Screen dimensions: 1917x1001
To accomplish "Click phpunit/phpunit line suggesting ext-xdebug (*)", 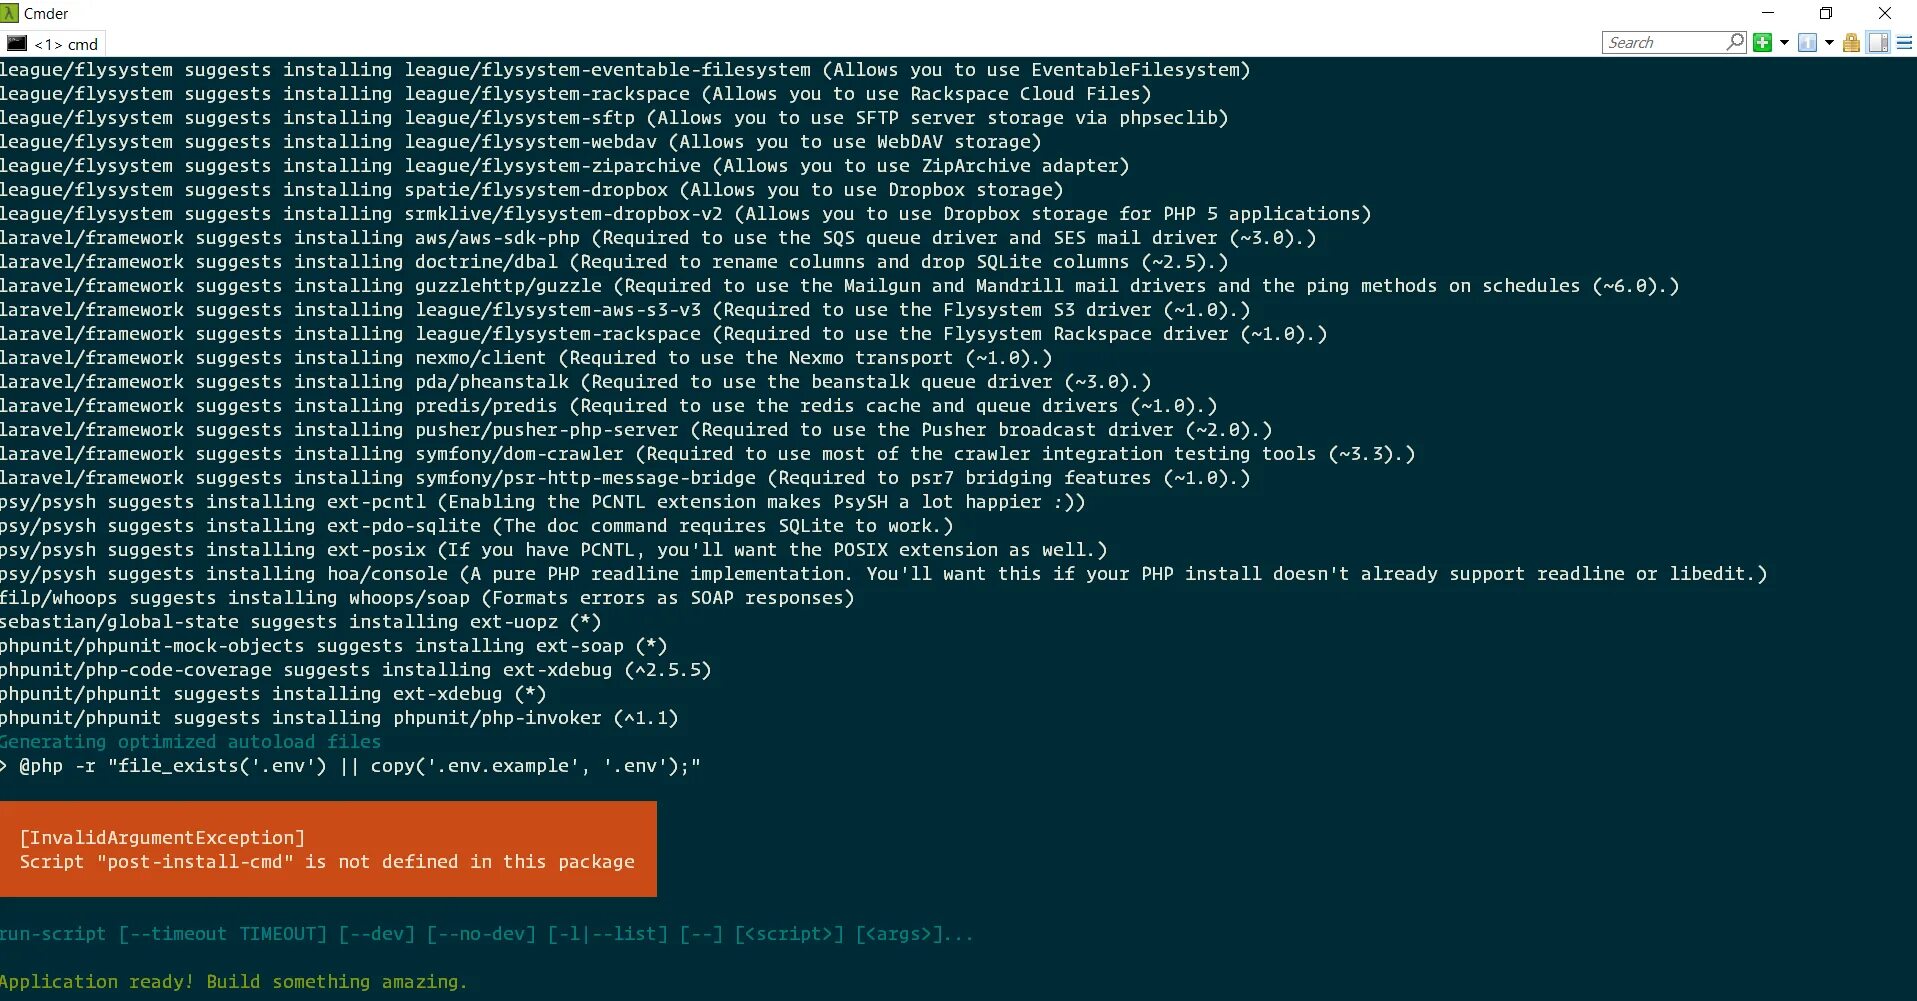I will 273,694.
